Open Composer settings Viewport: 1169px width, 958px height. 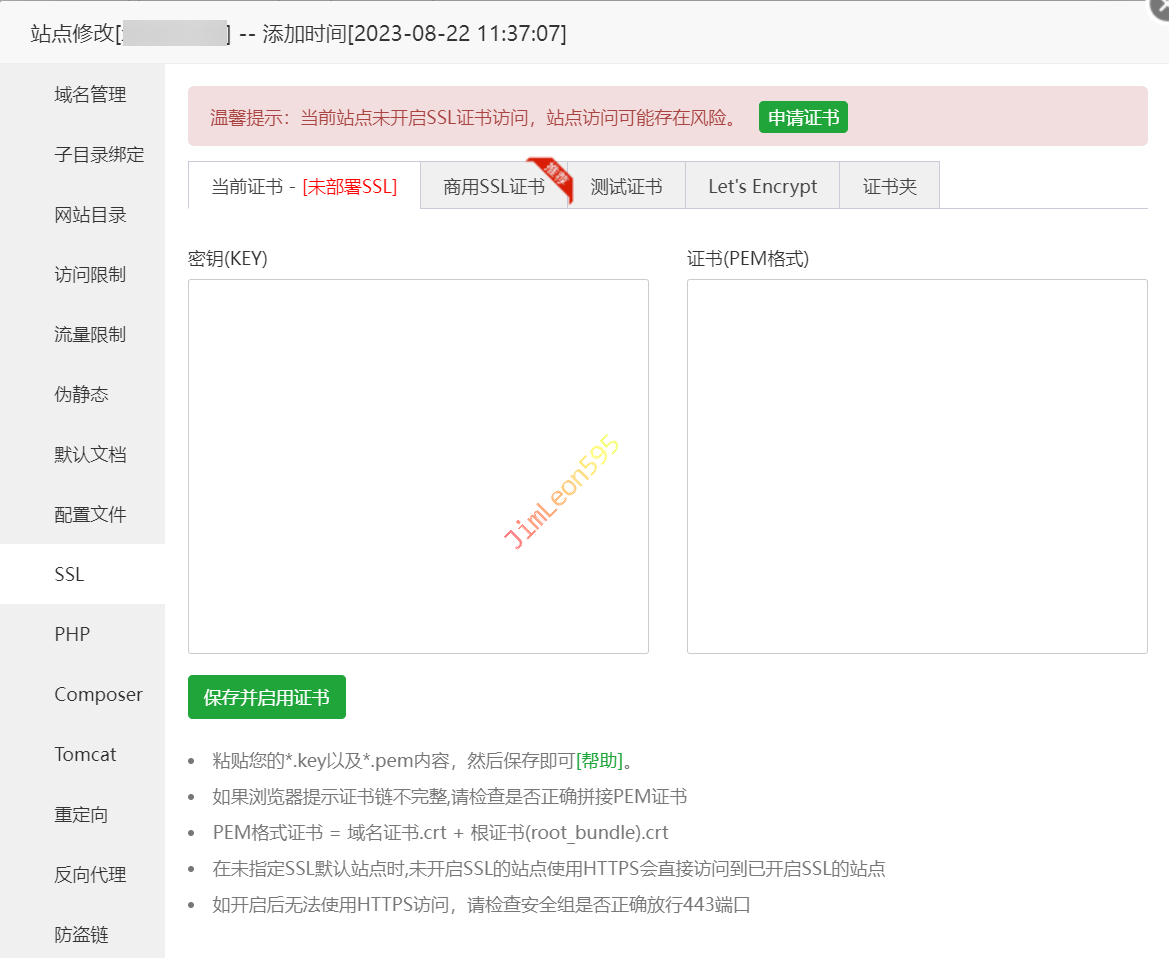(98, 695)
